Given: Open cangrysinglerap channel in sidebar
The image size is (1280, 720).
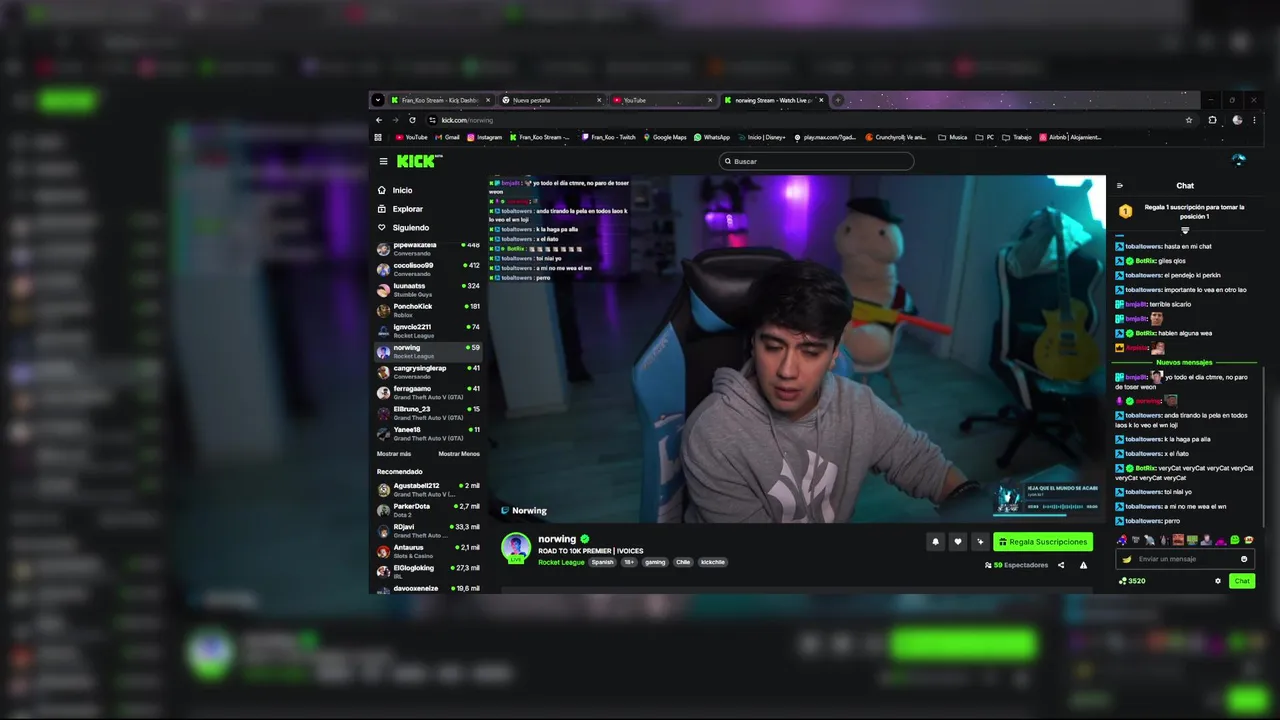Looking at the screenshot, I should coord(428,372).
